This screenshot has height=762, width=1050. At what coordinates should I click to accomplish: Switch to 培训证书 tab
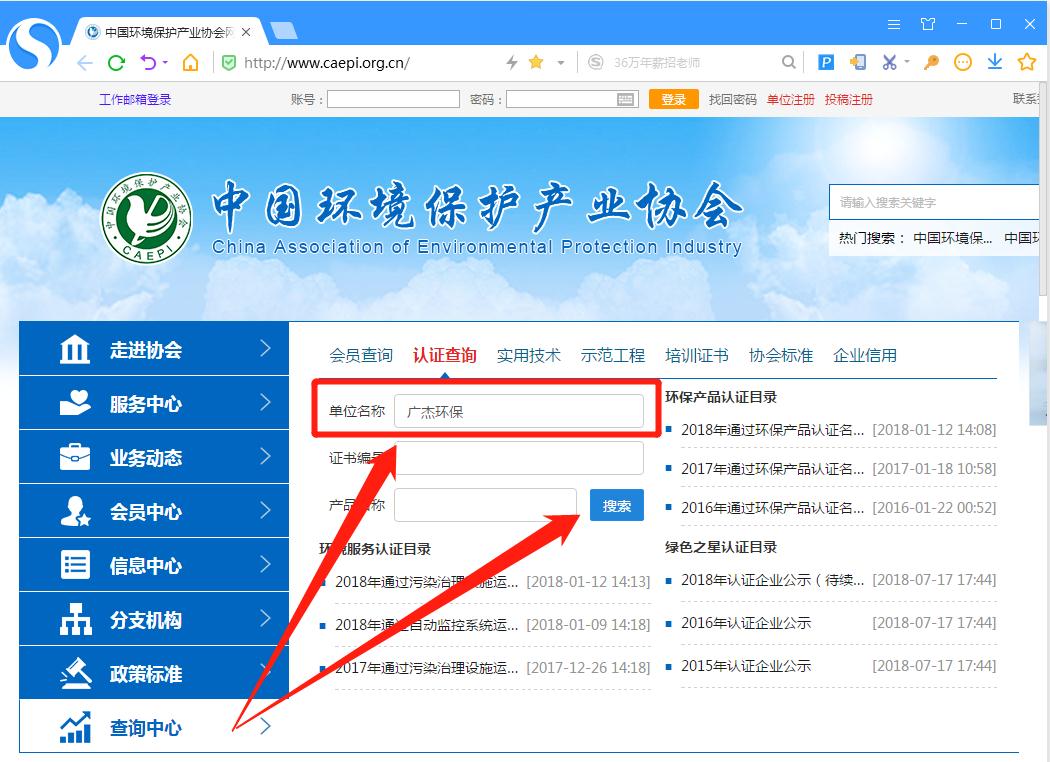pos(696,356)
